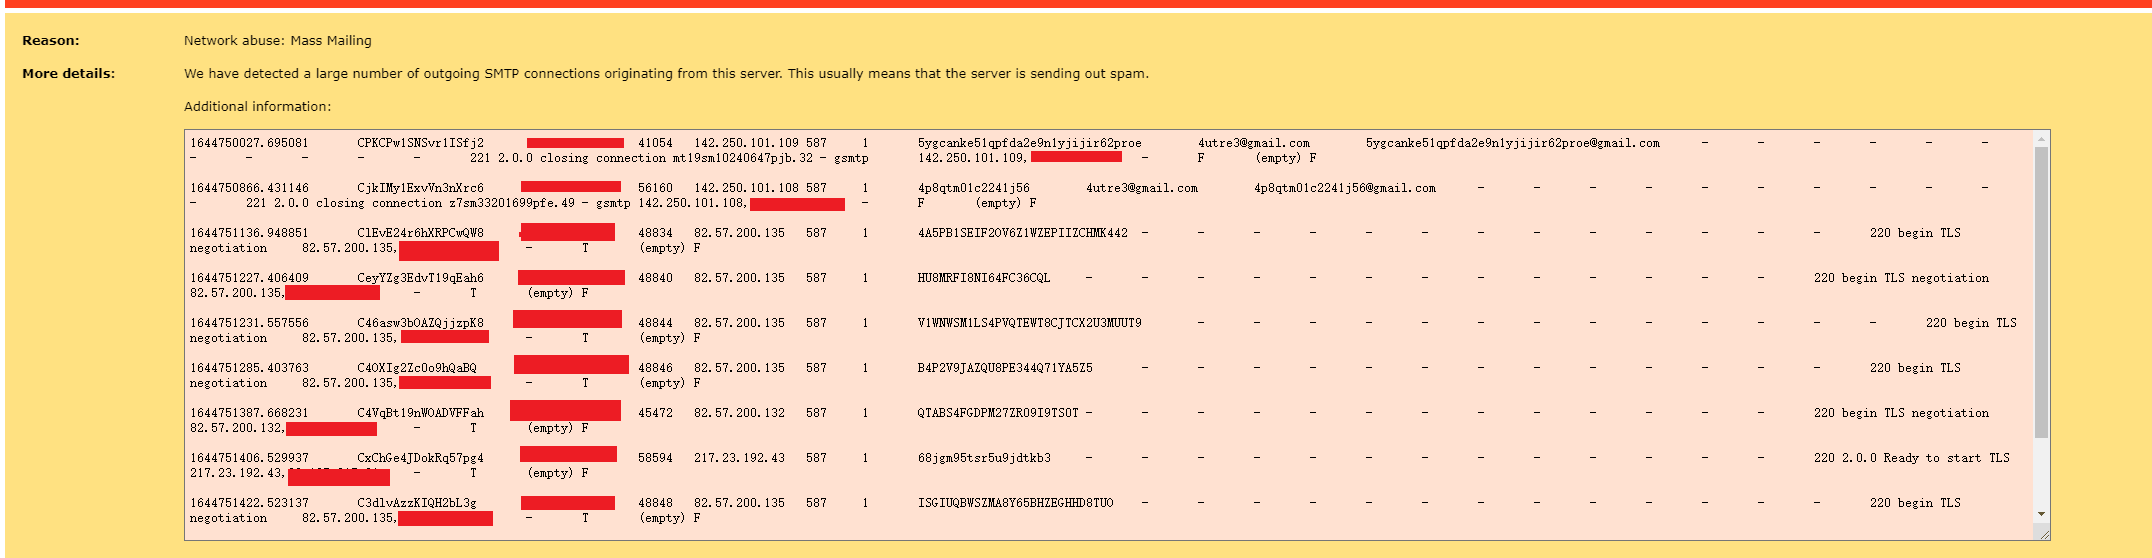Click session ID CjkIMy1ExvVn3nXrc6
The image size is (2152, 558).
(x=420, y=188)
